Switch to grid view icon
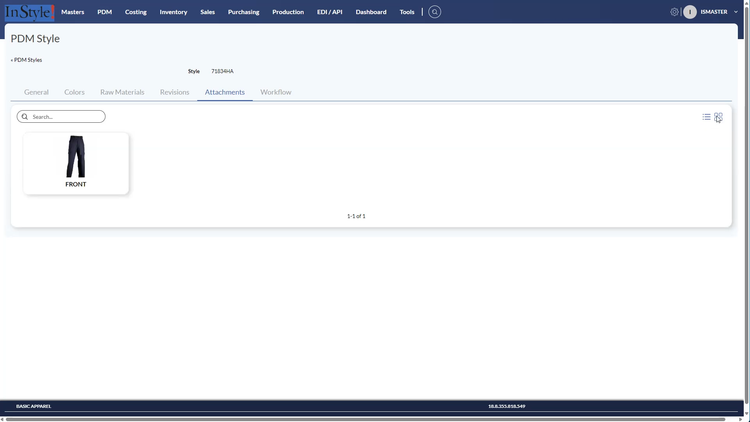Viewport: 750px width, 422px height. click(x=718, y=117)
